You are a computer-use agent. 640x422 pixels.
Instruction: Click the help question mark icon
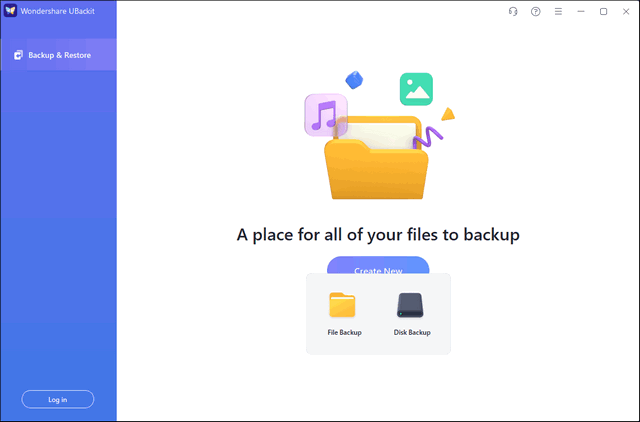[536, 12]
